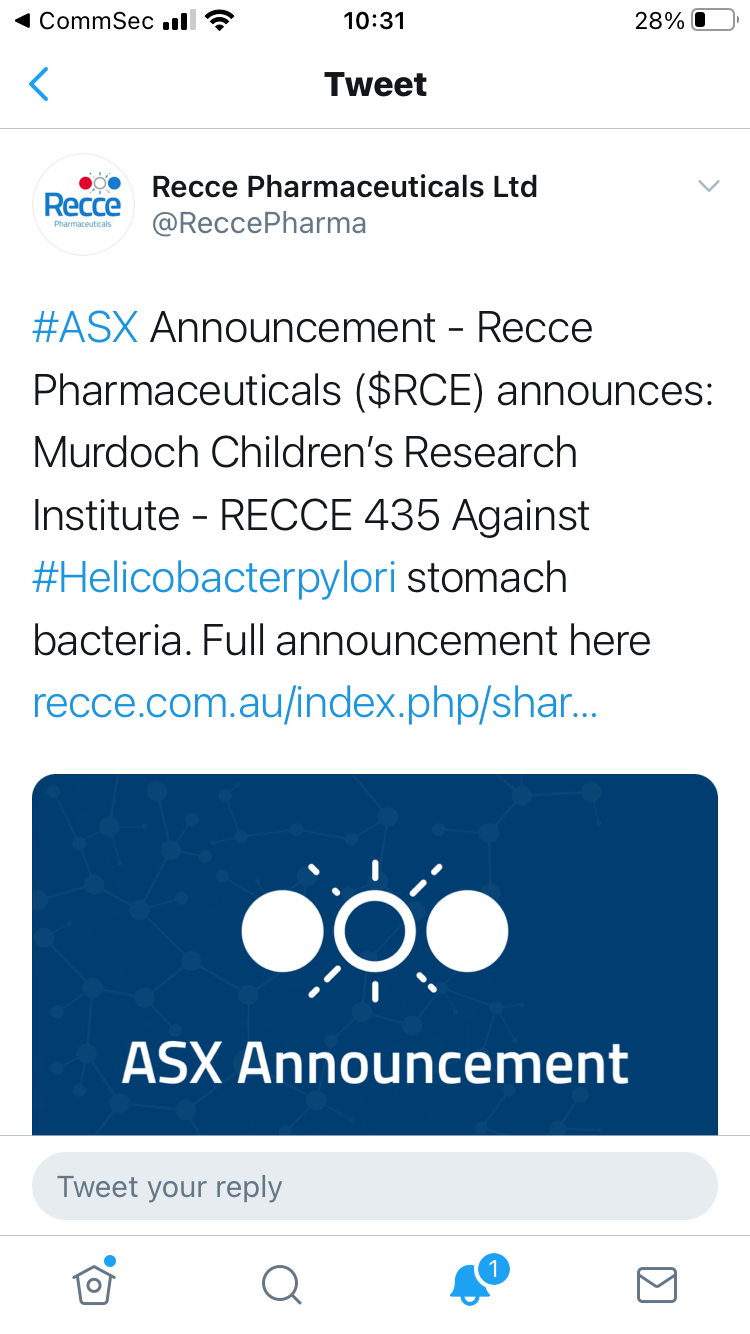This screenshot has height=1334, width=750.
Task: Tap the 10:31 clock in status bar
Action: point(374,20)
